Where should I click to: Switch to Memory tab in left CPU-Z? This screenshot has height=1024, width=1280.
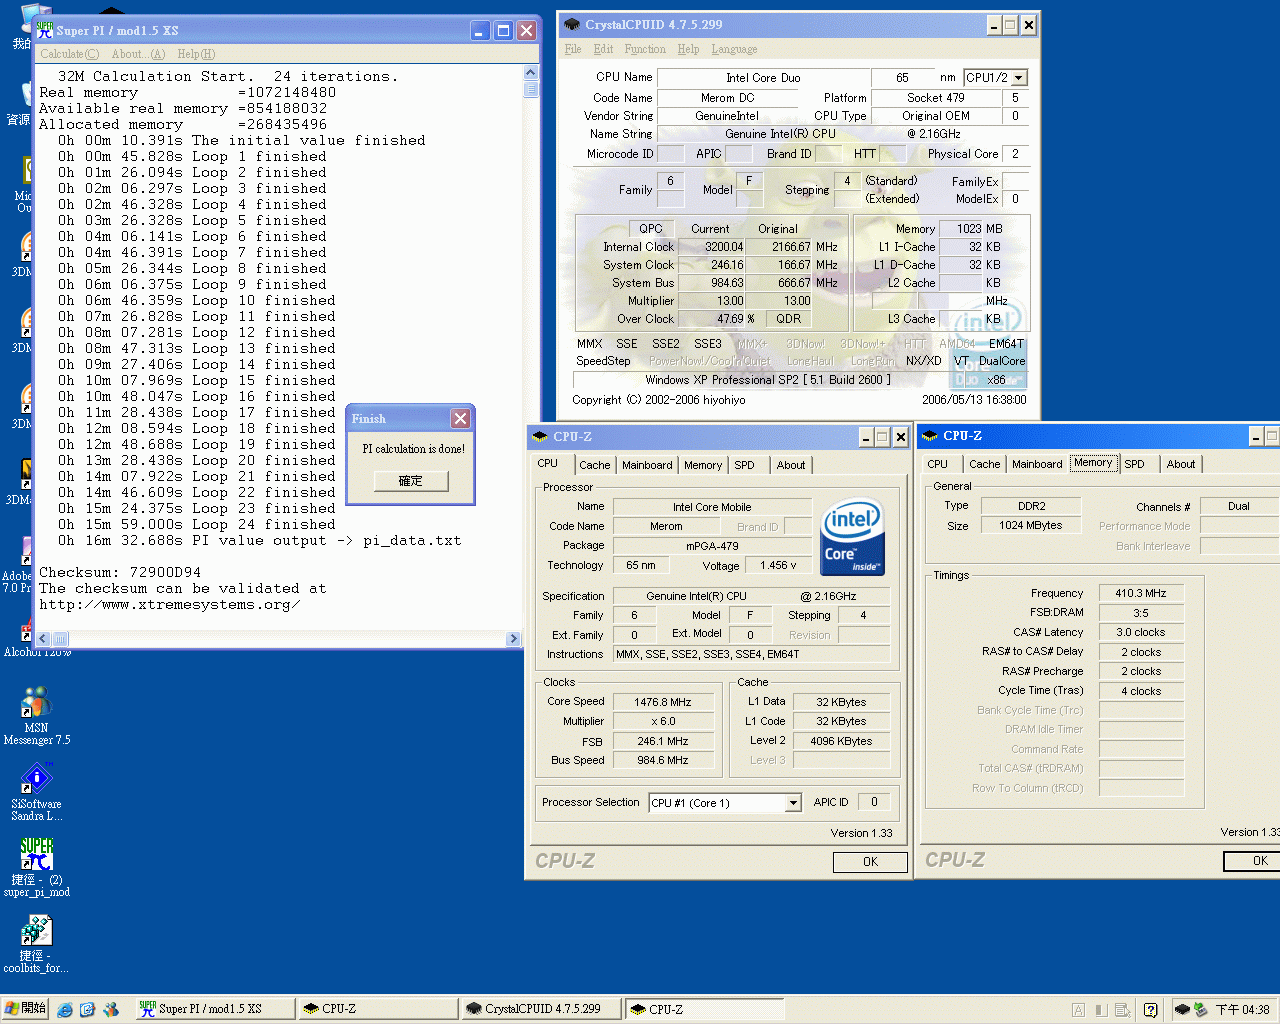click(x=703, y=465)
